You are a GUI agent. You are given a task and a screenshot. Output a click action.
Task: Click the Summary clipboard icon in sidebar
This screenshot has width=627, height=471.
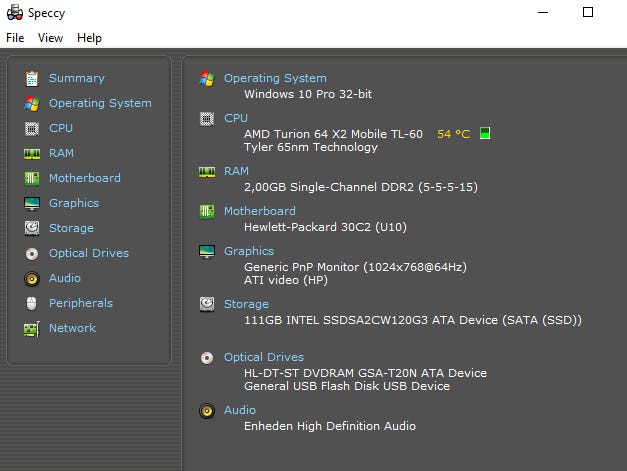(31, 78)
